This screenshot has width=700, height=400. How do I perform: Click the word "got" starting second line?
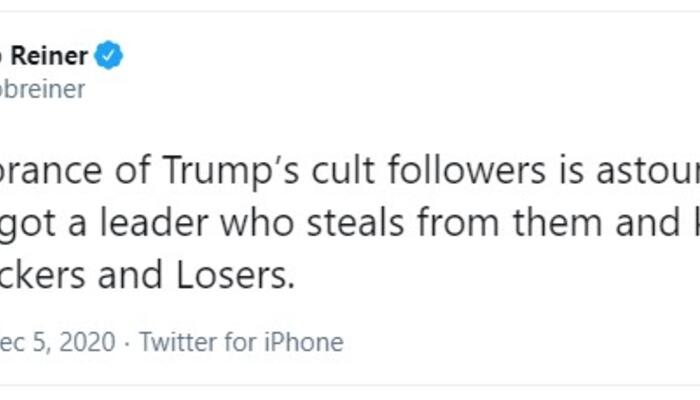point(28,224)
